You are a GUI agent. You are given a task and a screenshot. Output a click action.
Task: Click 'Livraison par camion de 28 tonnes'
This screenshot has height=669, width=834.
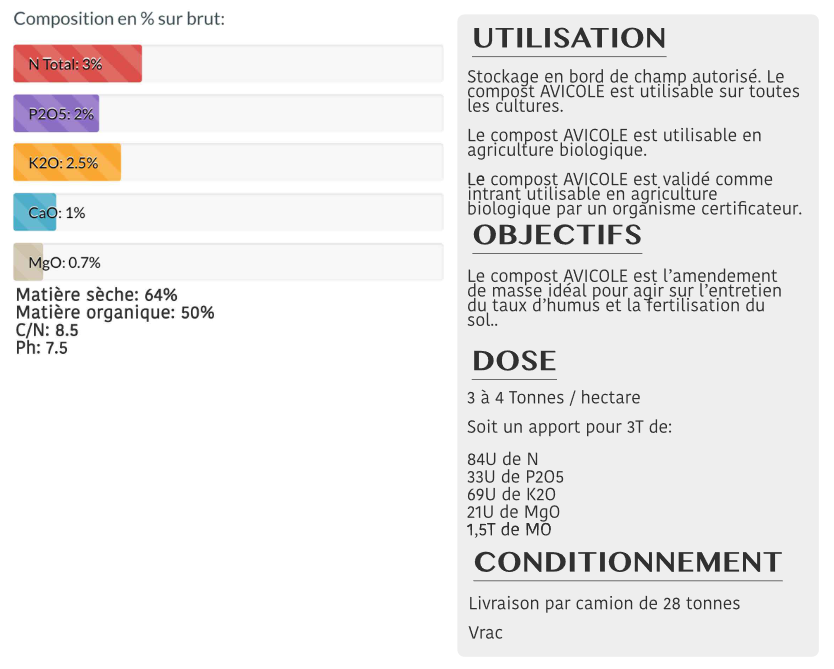pyautogui.click(x=604, y=604)
